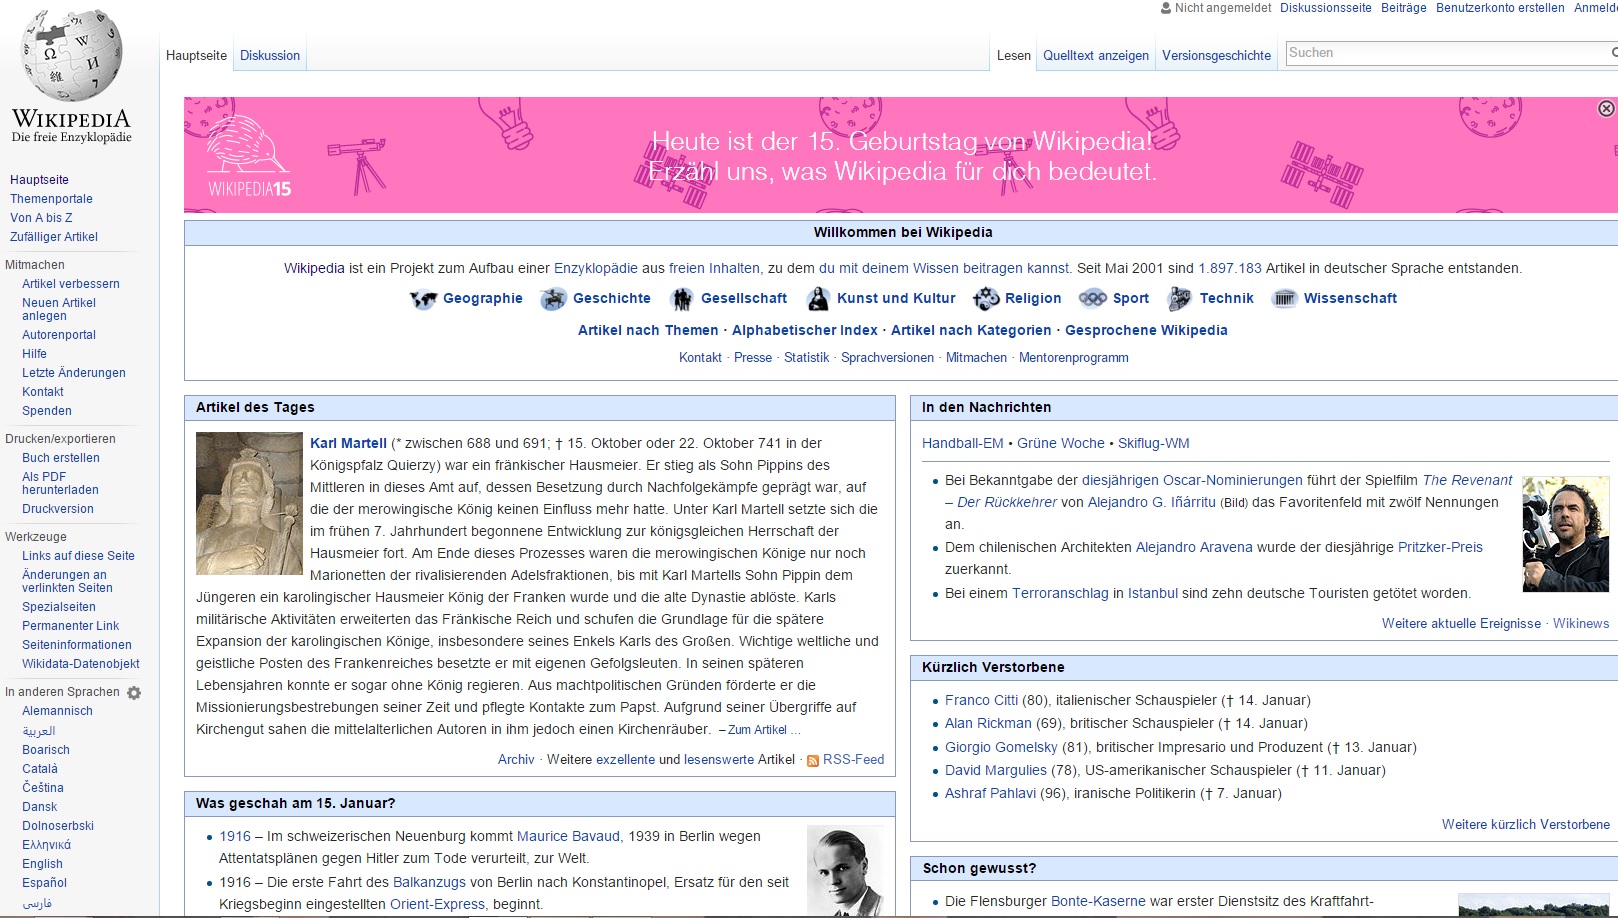
Task: Click Letzte Änderungen sidebar link
Action: (x=74, y=373)
